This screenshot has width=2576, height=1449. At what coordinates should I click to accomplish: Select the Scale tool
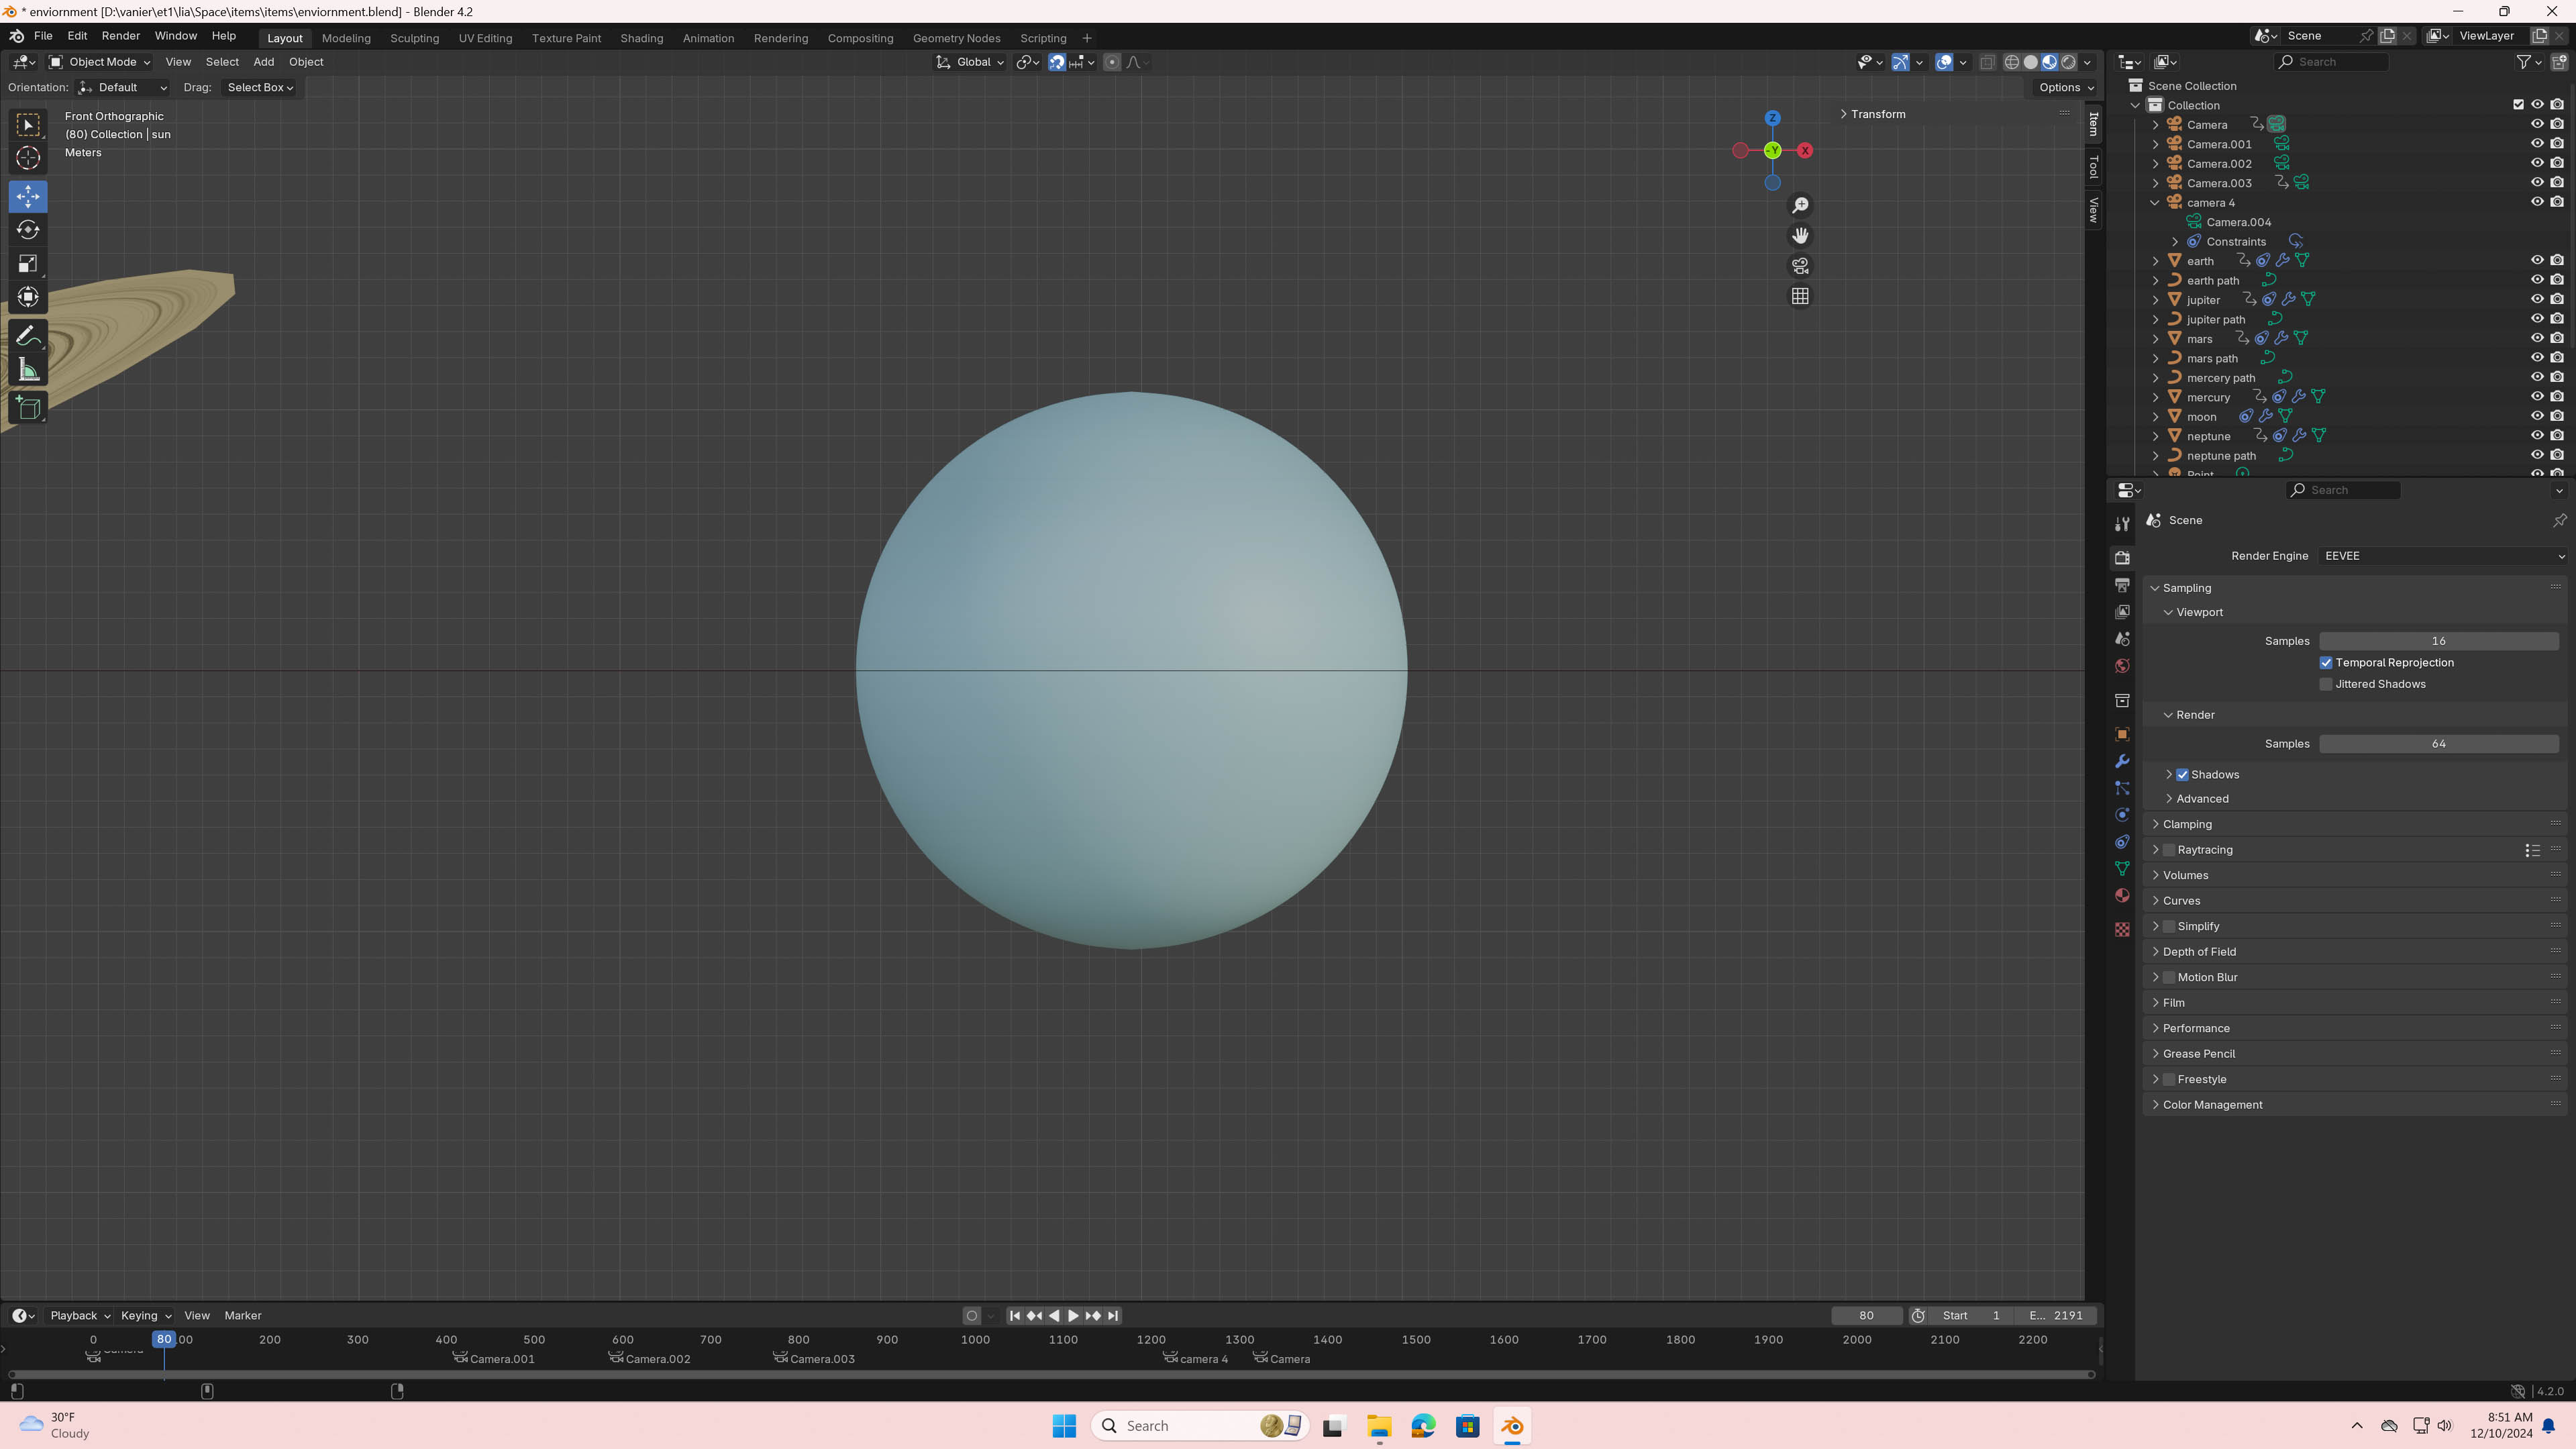[28, 264]
